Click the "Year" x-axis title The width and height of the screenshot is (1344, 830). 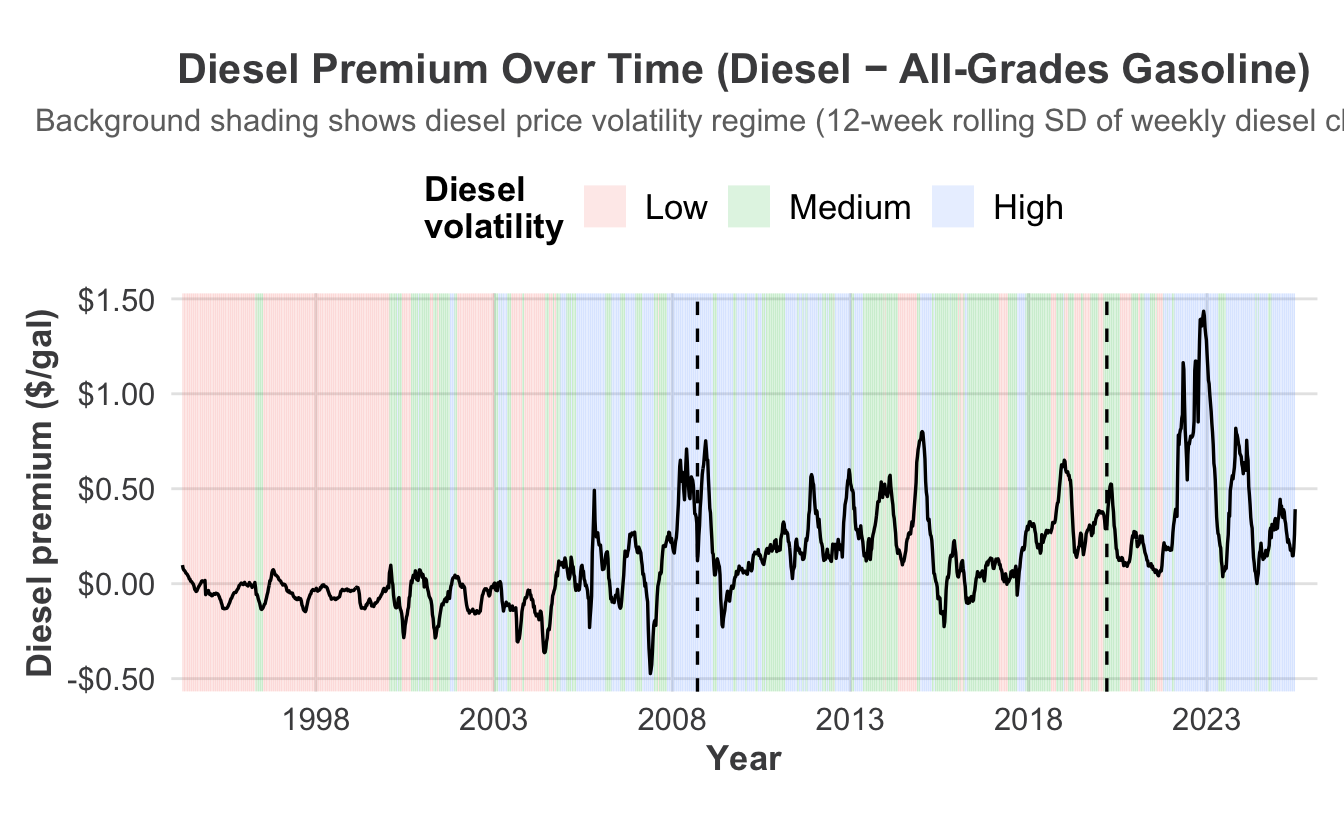click(743, 759)
